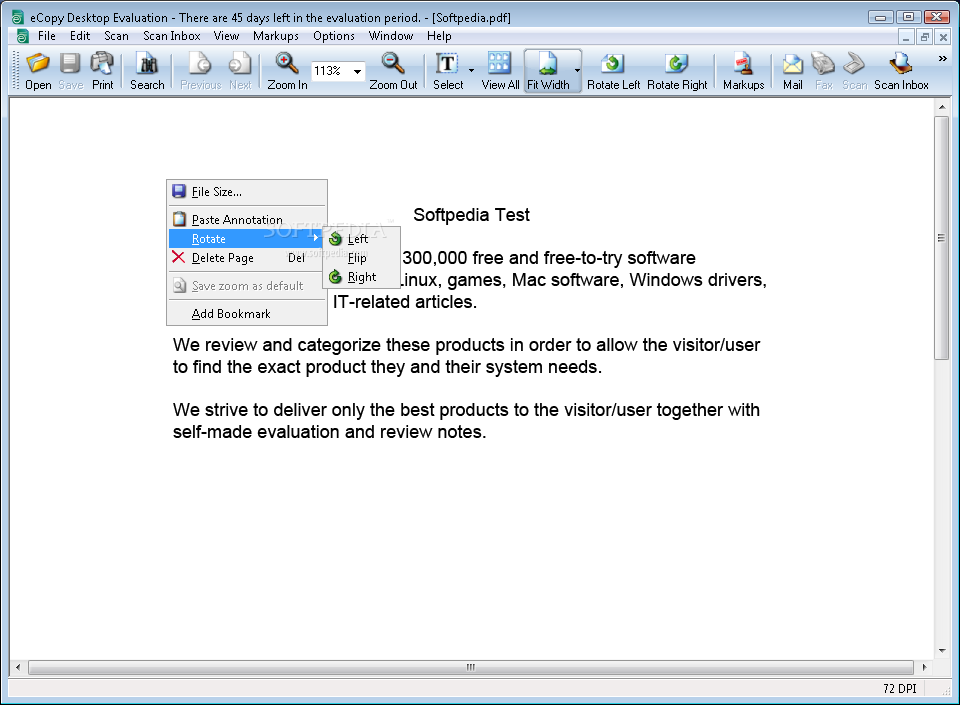Choose Save zoom as default entry
Image resolution: width=960 pixels, height=705 pixels.
pos(247,286)
